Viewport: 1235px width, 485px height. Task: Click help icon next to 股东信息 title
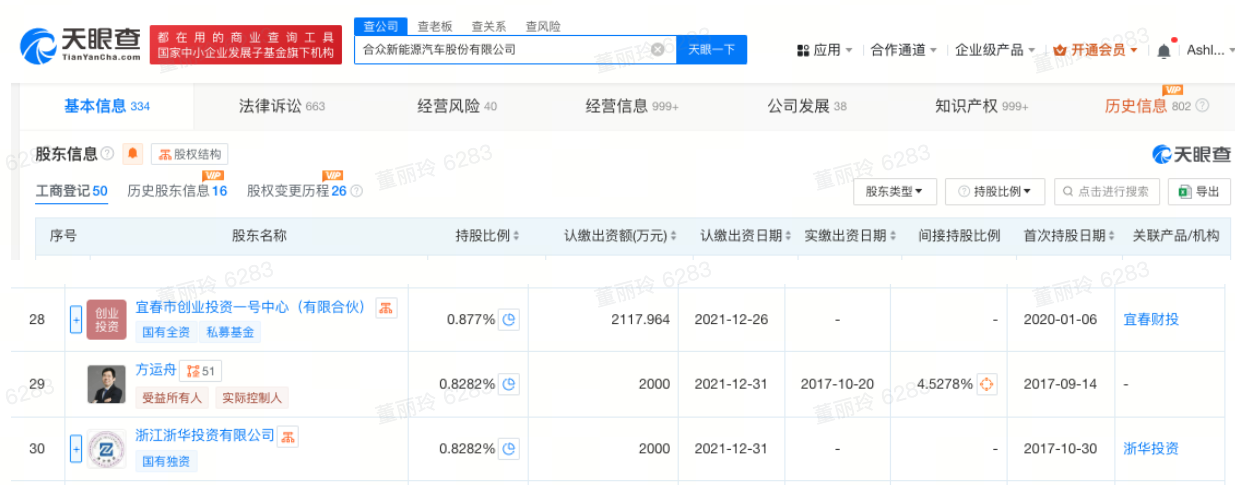coord(108,154)
